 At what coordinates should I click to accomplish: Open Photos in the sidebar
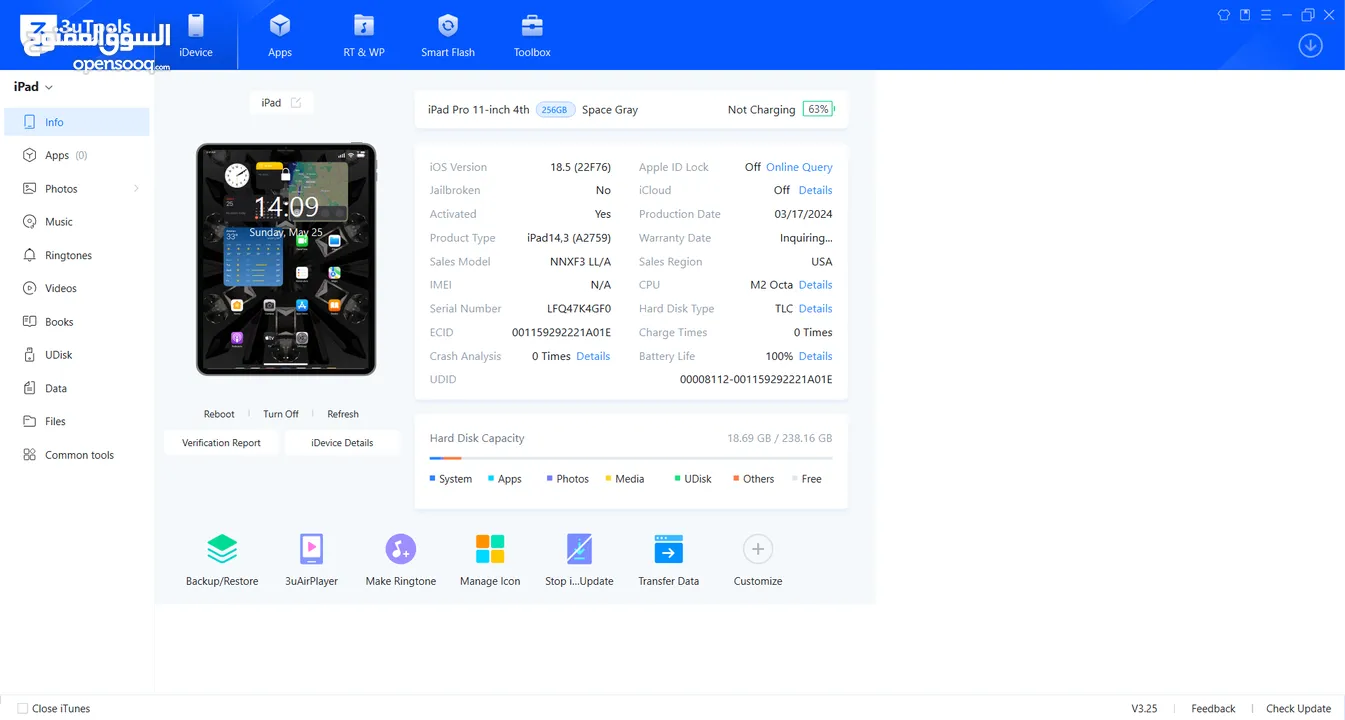(77, 189)
